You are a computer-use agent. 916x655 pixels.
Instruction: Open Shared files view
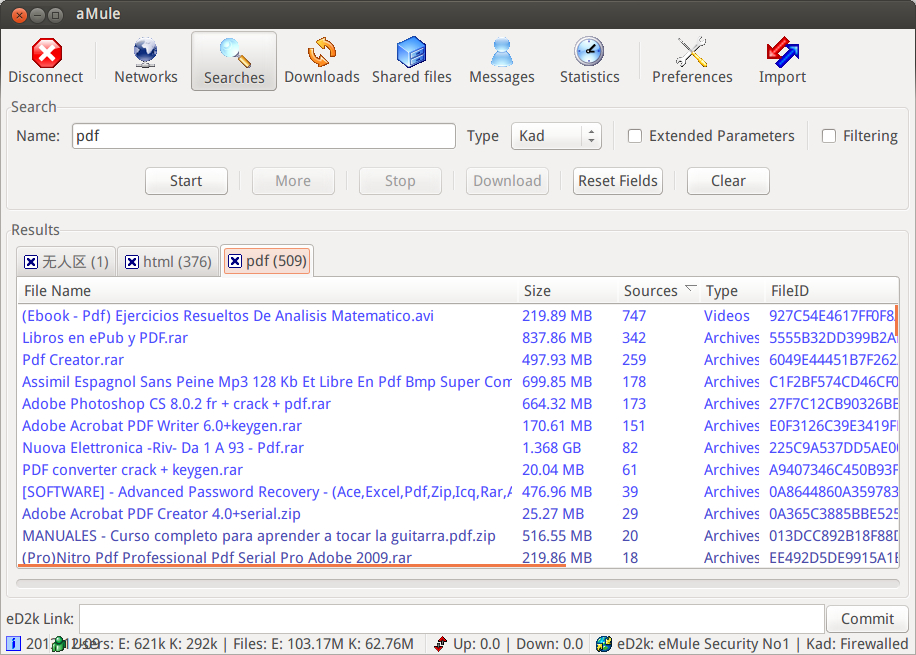tap(412, 61)
